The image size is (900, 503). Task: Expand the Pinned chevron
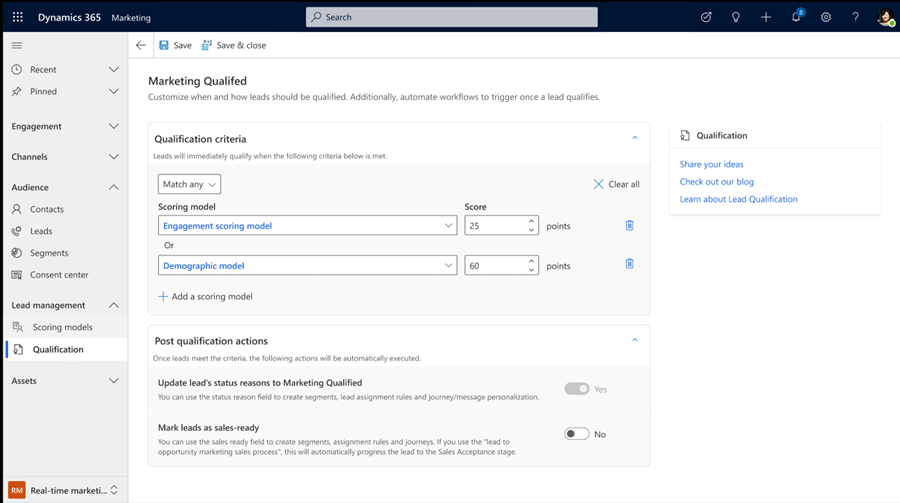114,91
